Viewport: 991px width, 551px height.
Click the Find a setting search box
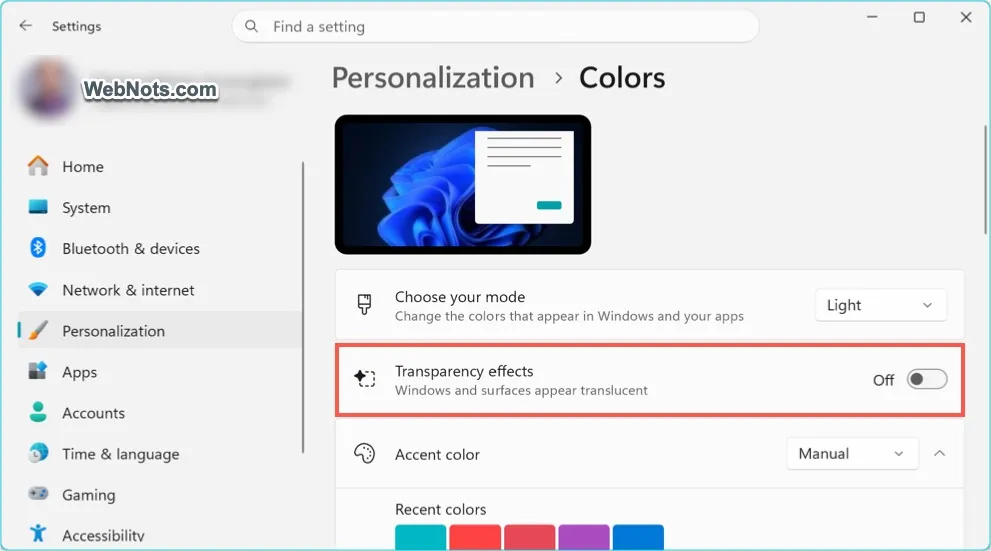496,27
